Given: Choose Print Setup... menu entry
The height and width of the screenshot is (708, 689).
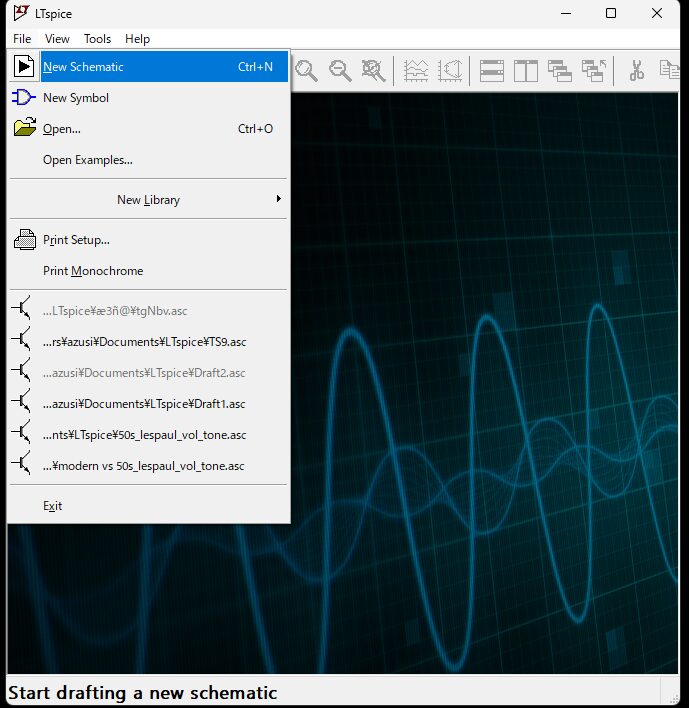Looking at the screenshot, I should [76, 240].
